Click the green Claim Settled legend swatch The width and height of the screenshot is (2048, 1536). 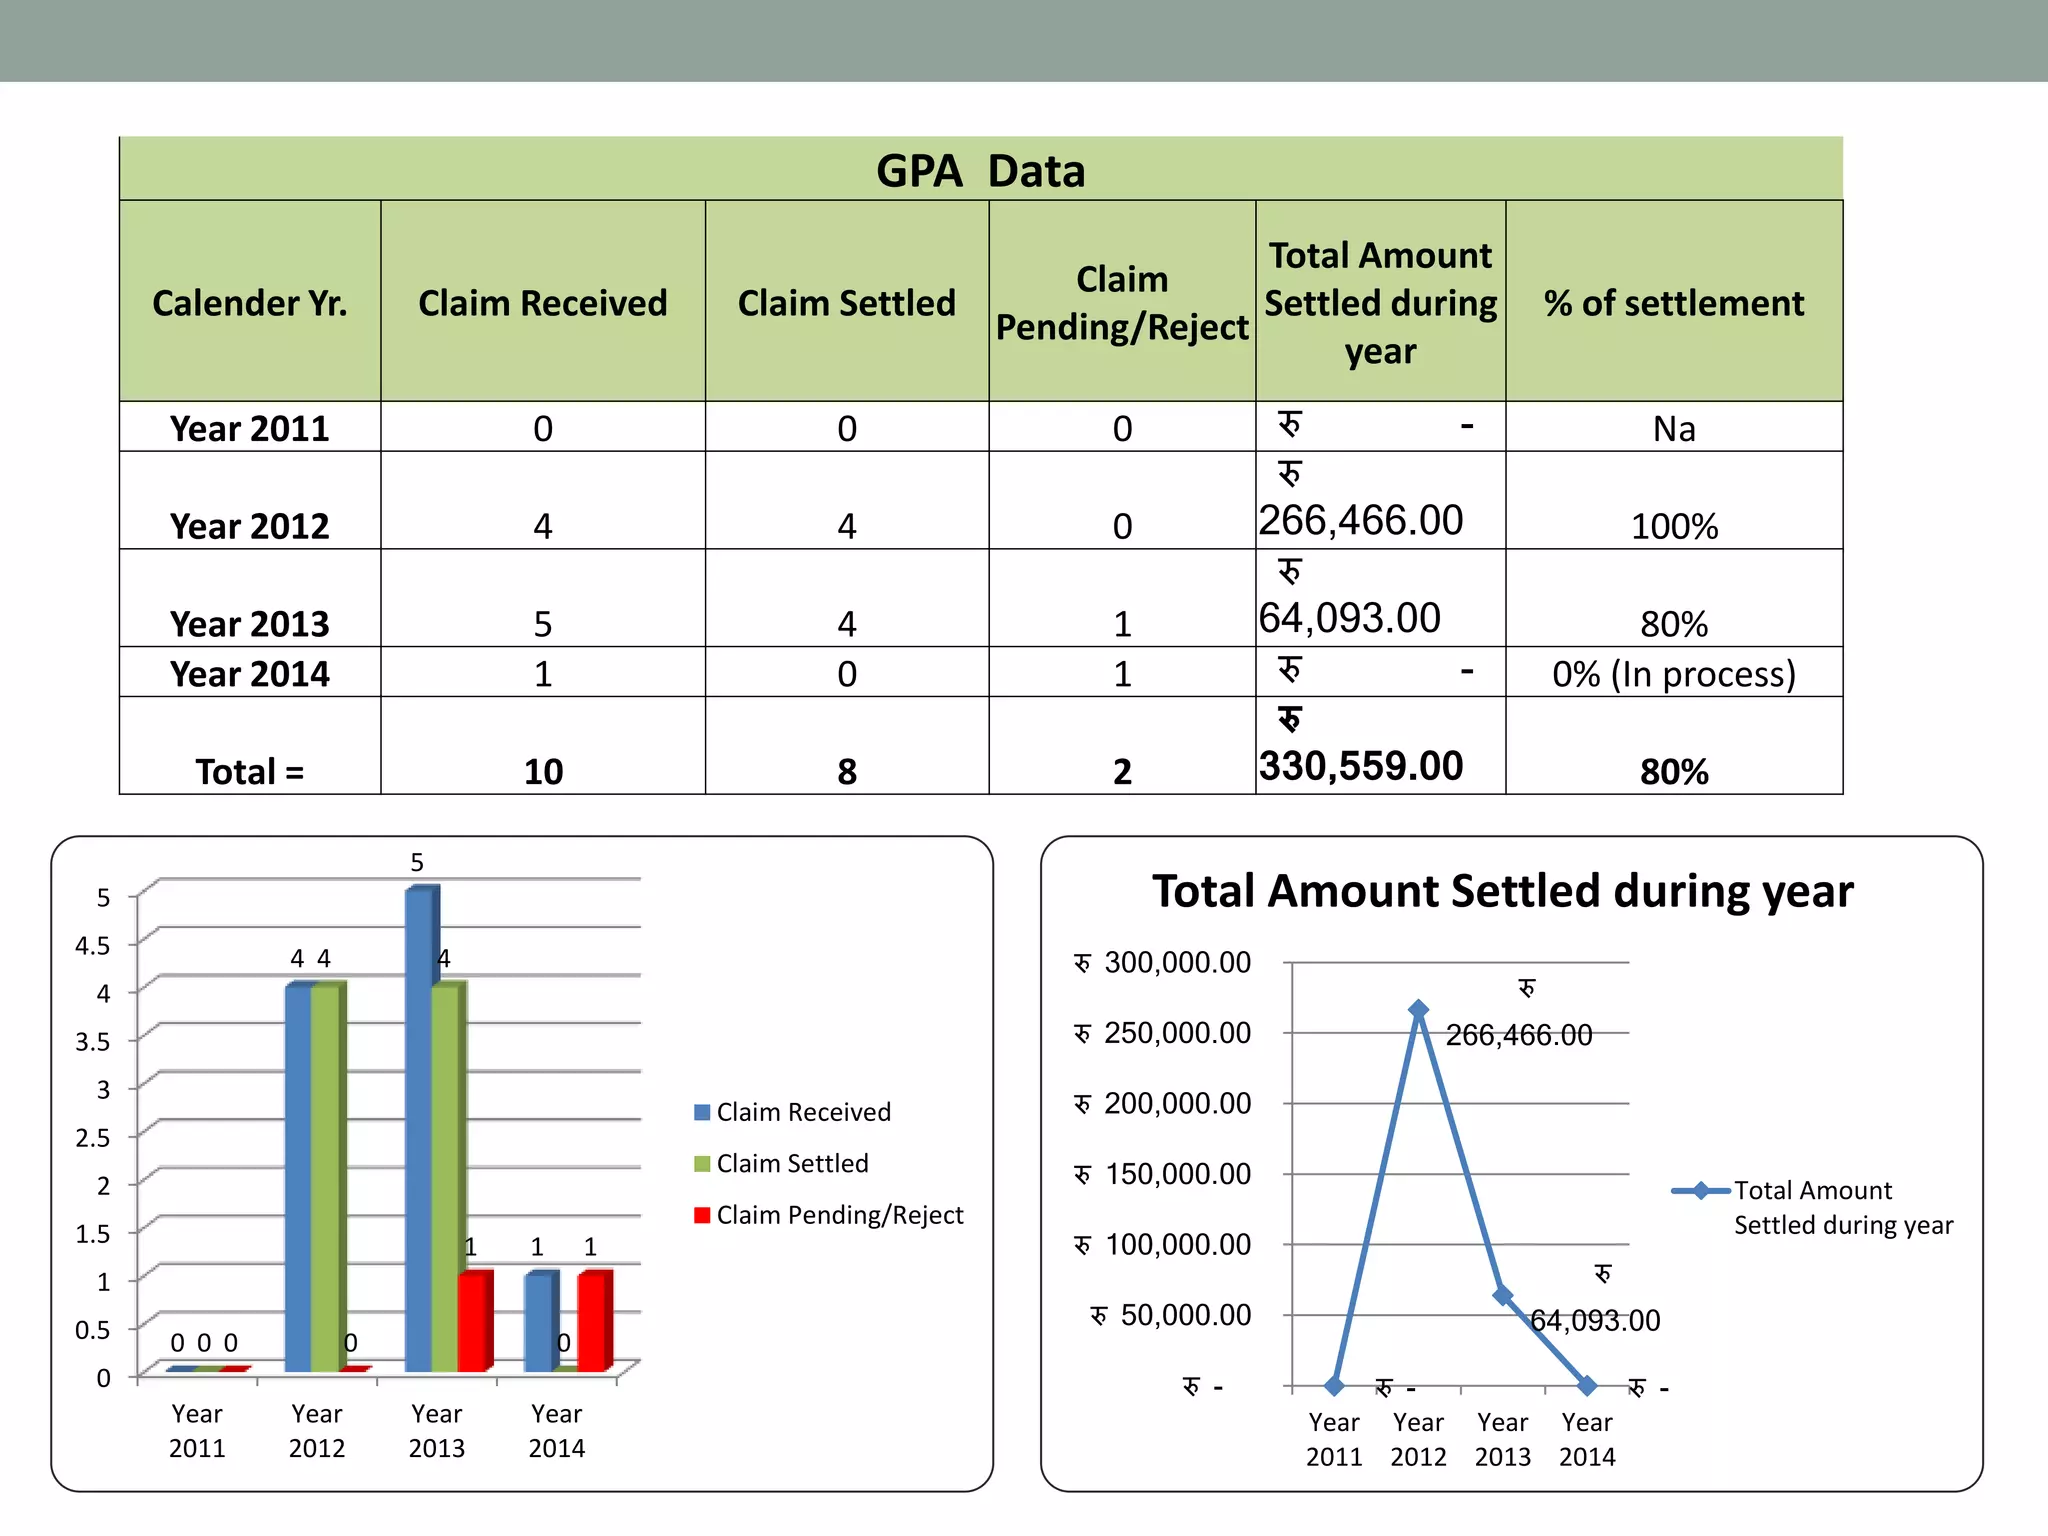coord(702,1163)
